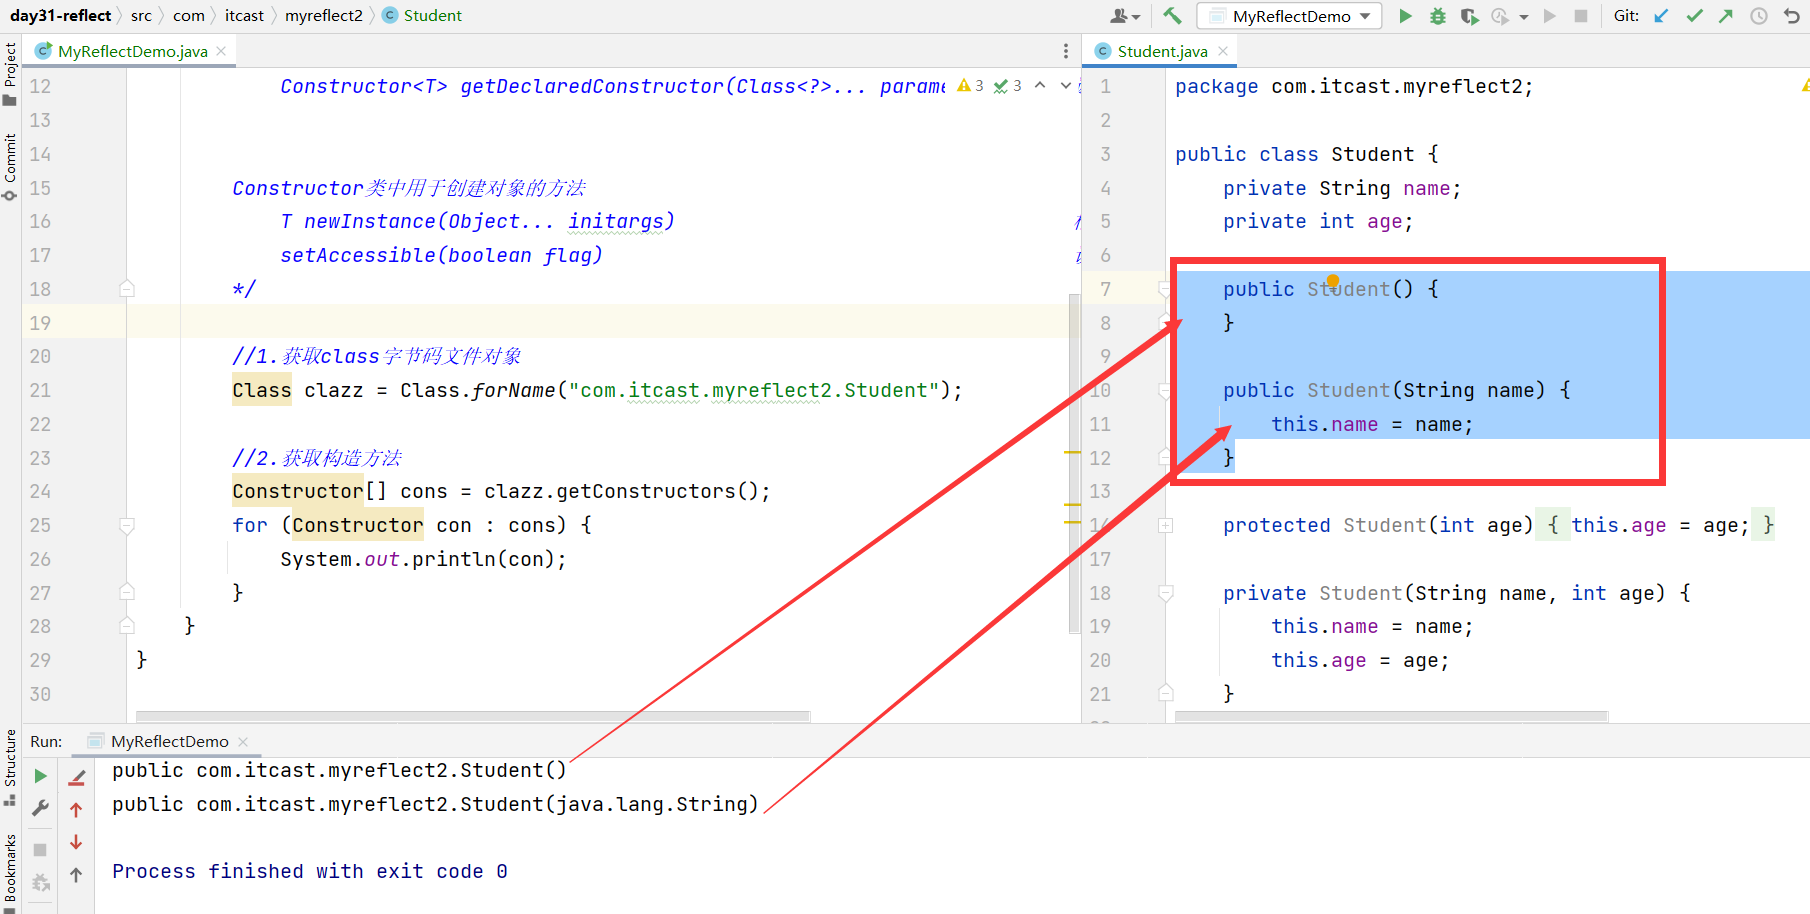This screenshot has width=1810, height=914.
Task: Click day31-reflect breadcrumb
Action: coord(61,15)
